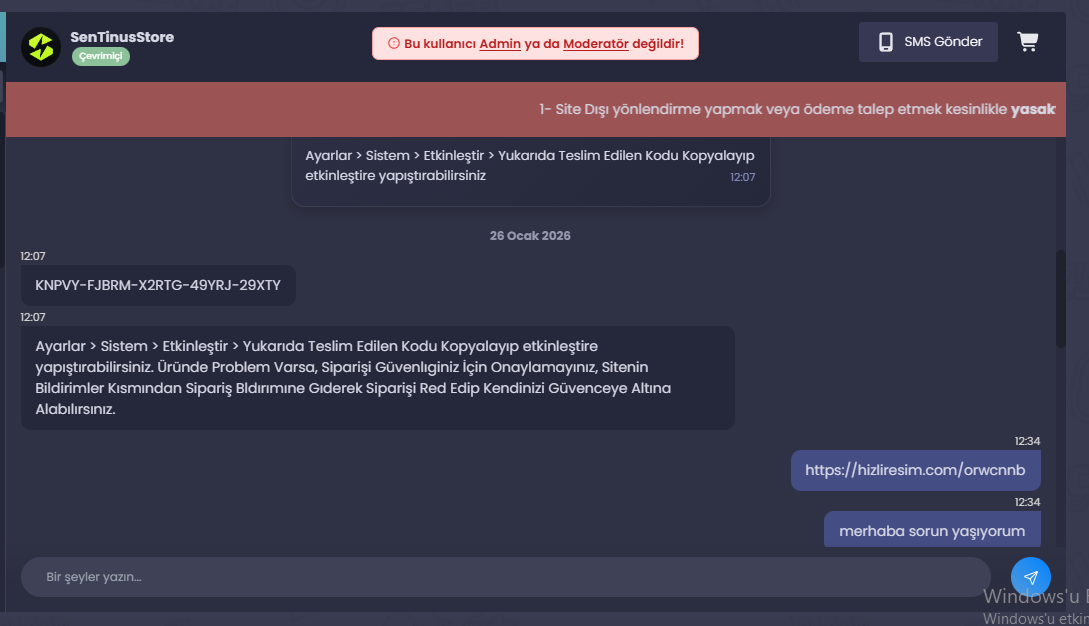The height and width of the screenshot is (626, 1089).
Task: Click the SenTinusStore username
Action: 122,37
